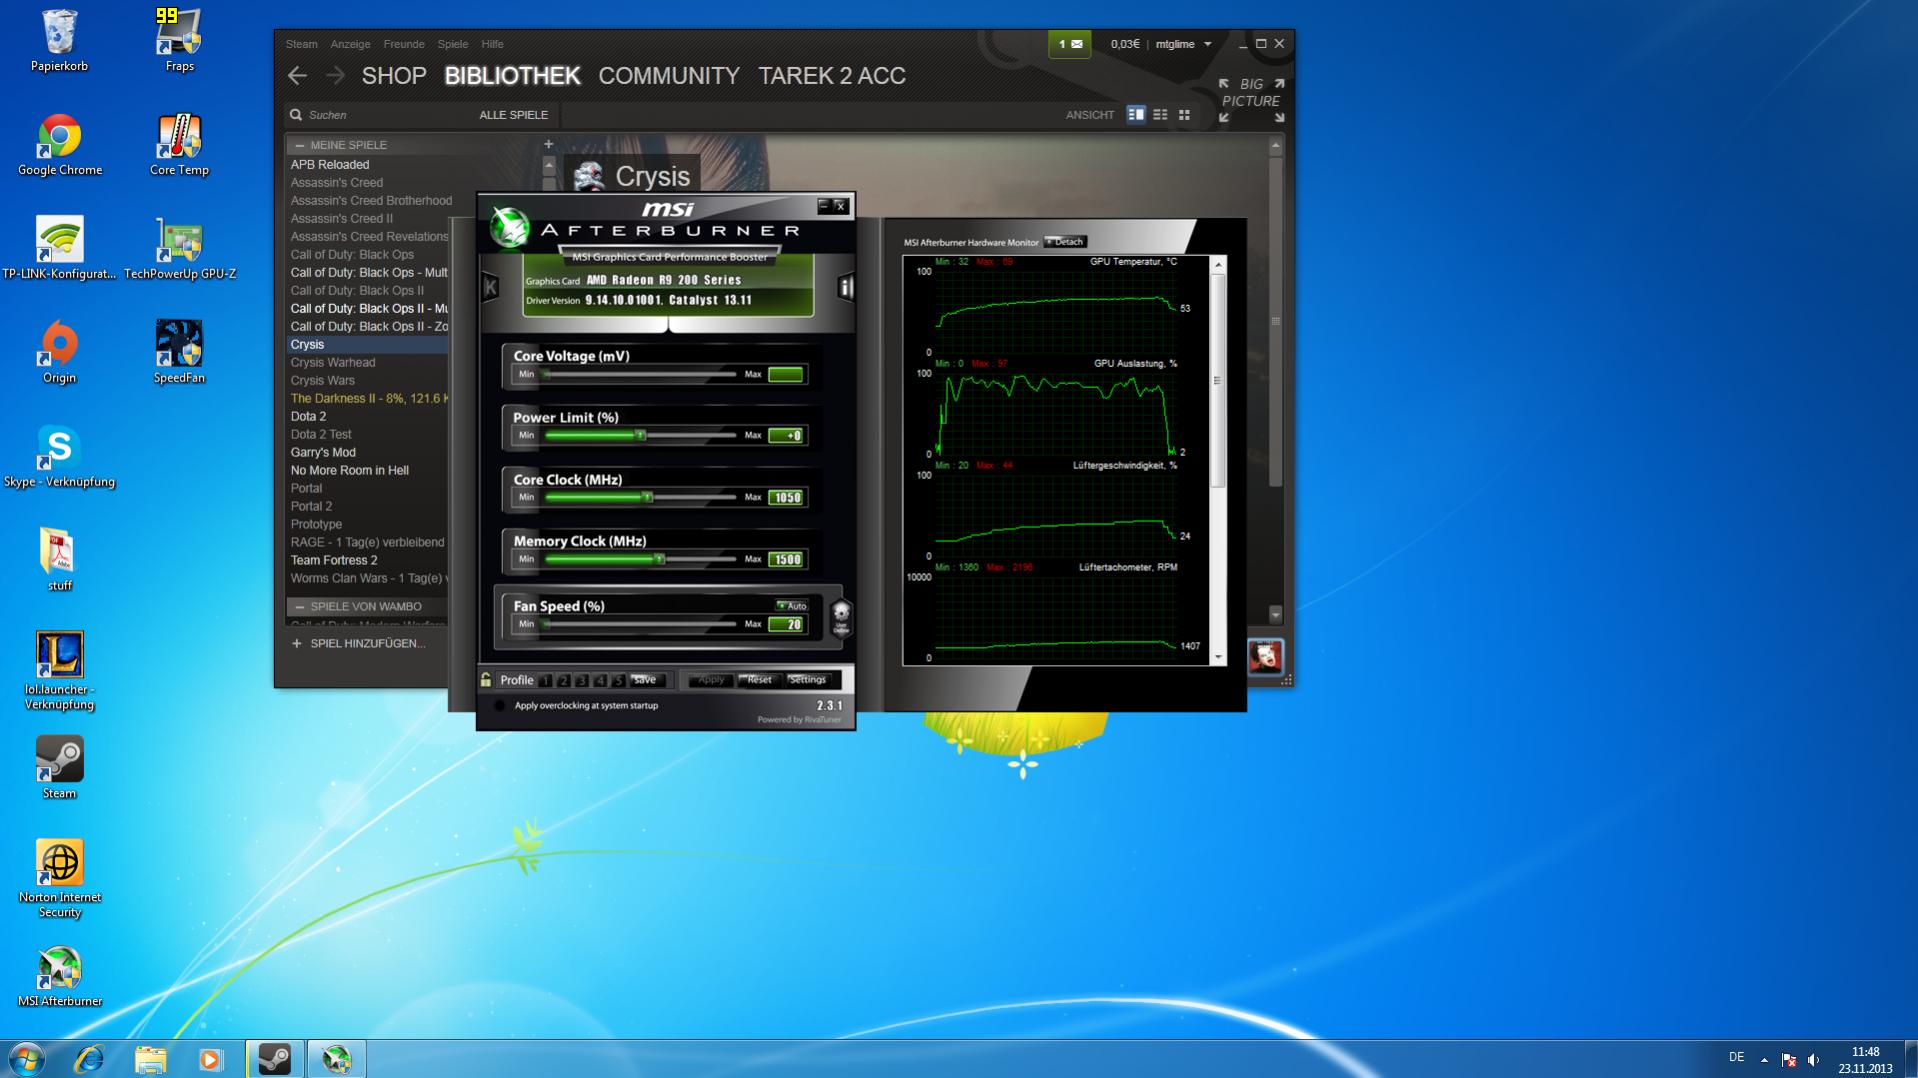Open the mtglime account dropdown in Steam
1918x1078 pixels.
[1184, 44]
